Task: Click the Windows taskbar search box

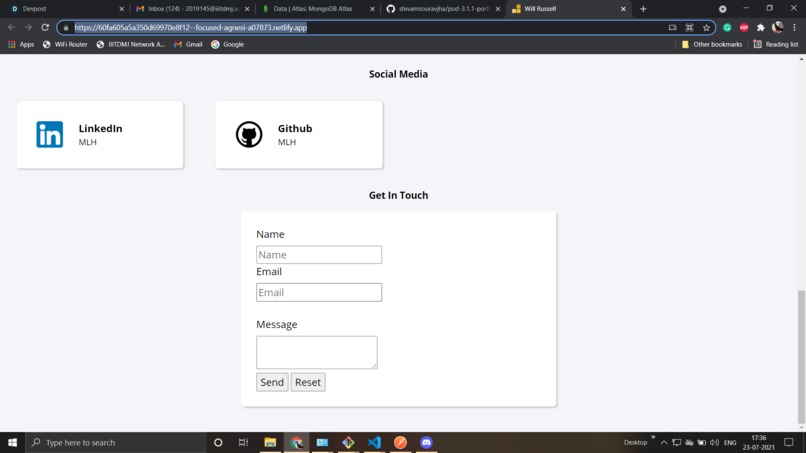Action: 115,442
